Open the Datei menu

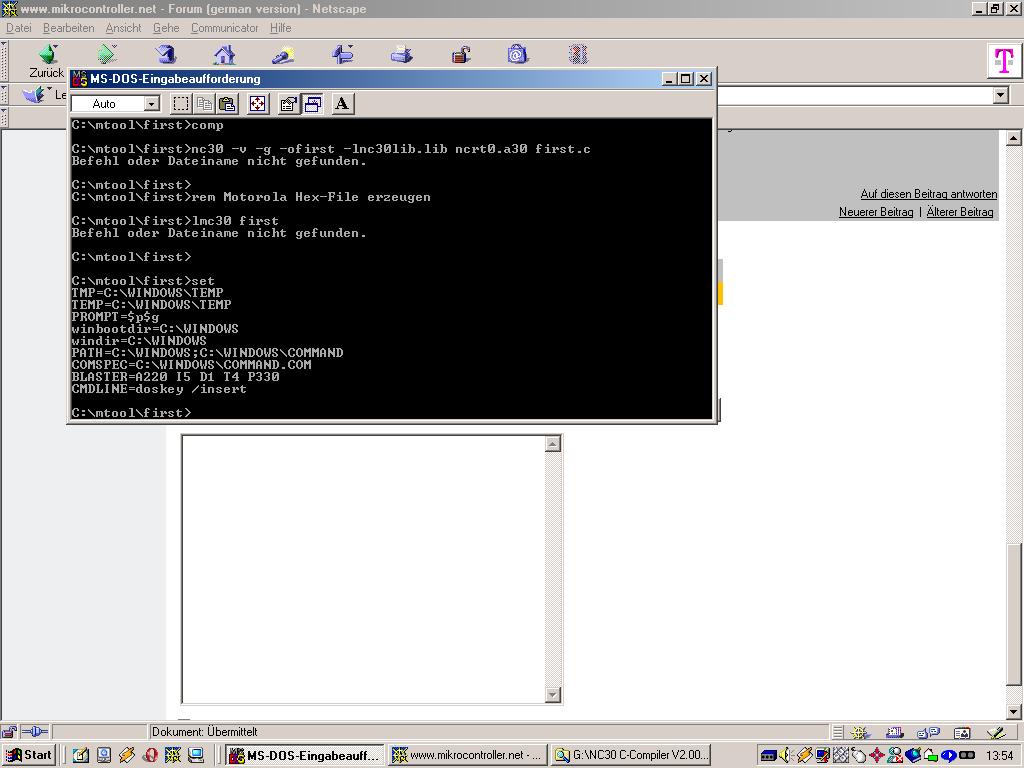point(18,28)
